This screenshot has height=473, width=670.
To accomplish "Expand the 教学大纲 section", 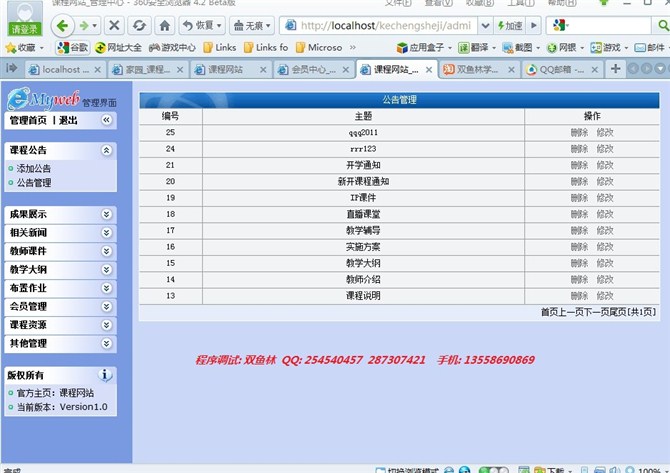I will 106,270.
